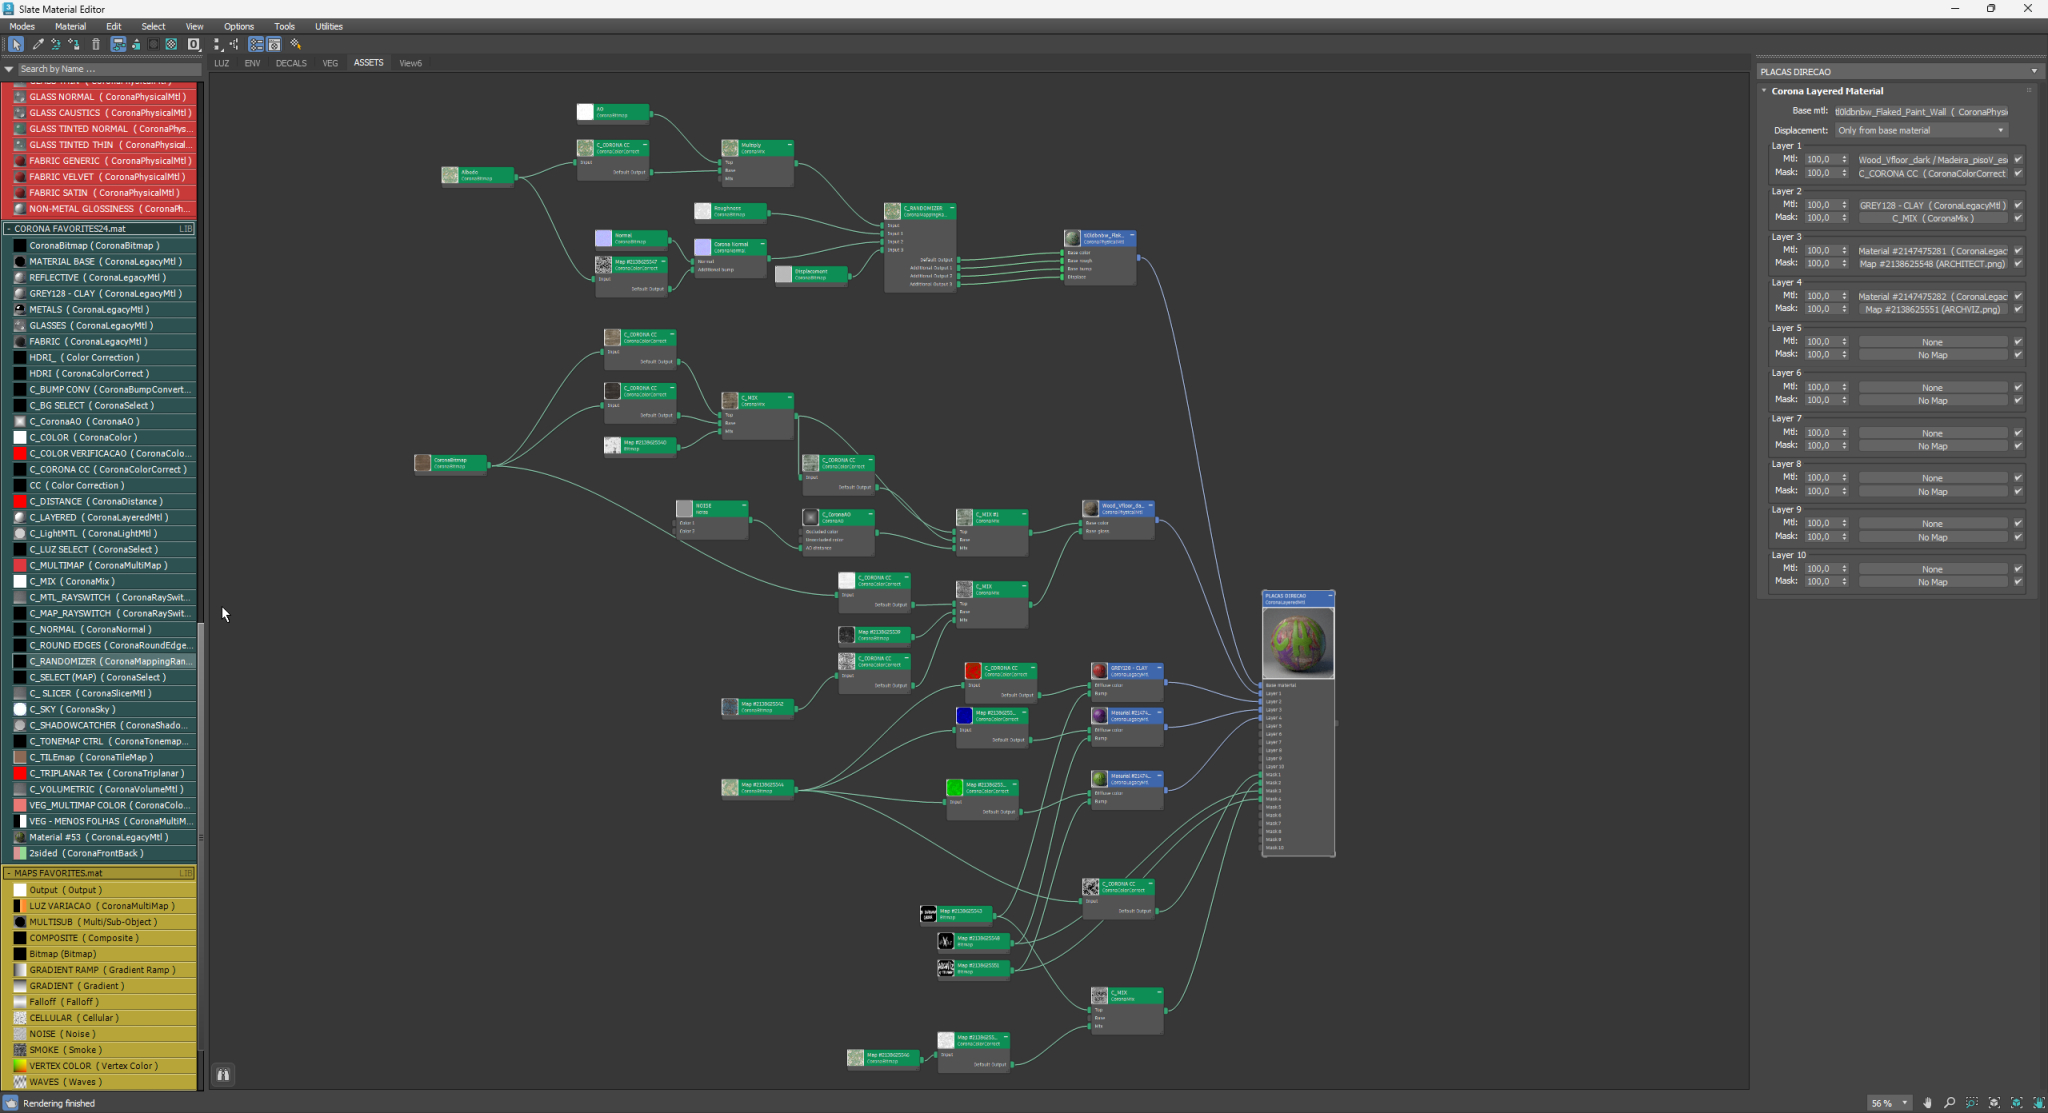The height and width of the screenshot is (1113, 2048).
Task: Open the Material menu
Action: click(70, 27)
